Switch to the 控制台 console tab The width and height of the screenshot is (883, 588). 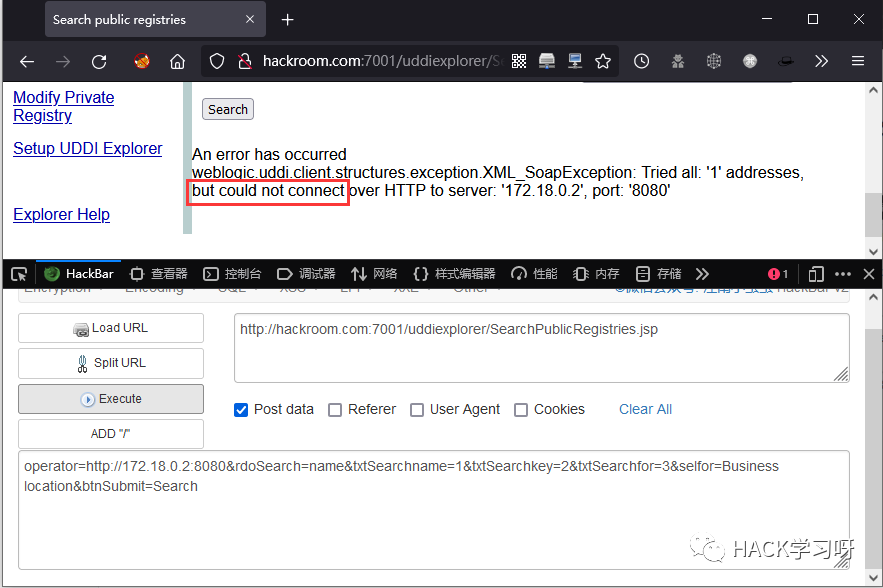pyautogui.click(x=232, y=274)
